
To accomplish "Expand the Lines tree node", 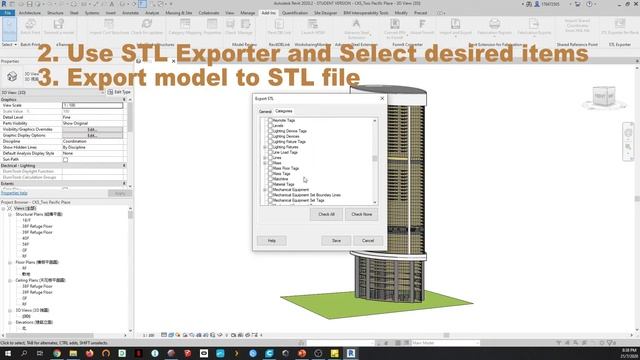I will [x=264, y=158].
